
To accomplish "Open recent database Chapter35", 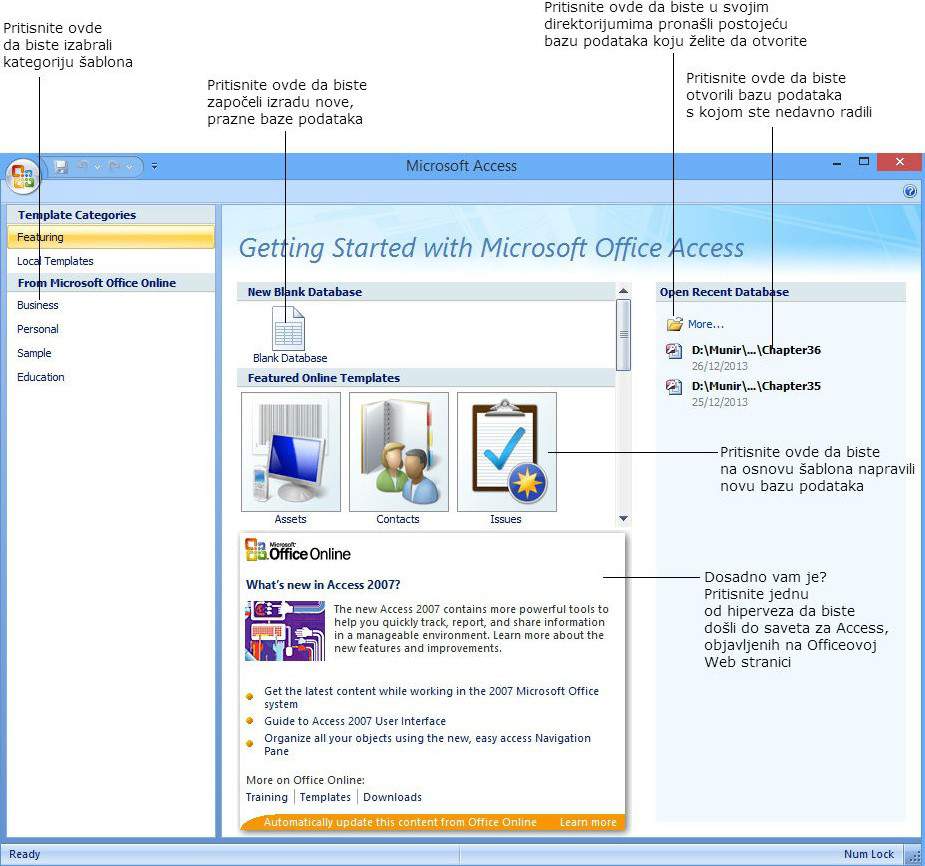I will (756, 386).
